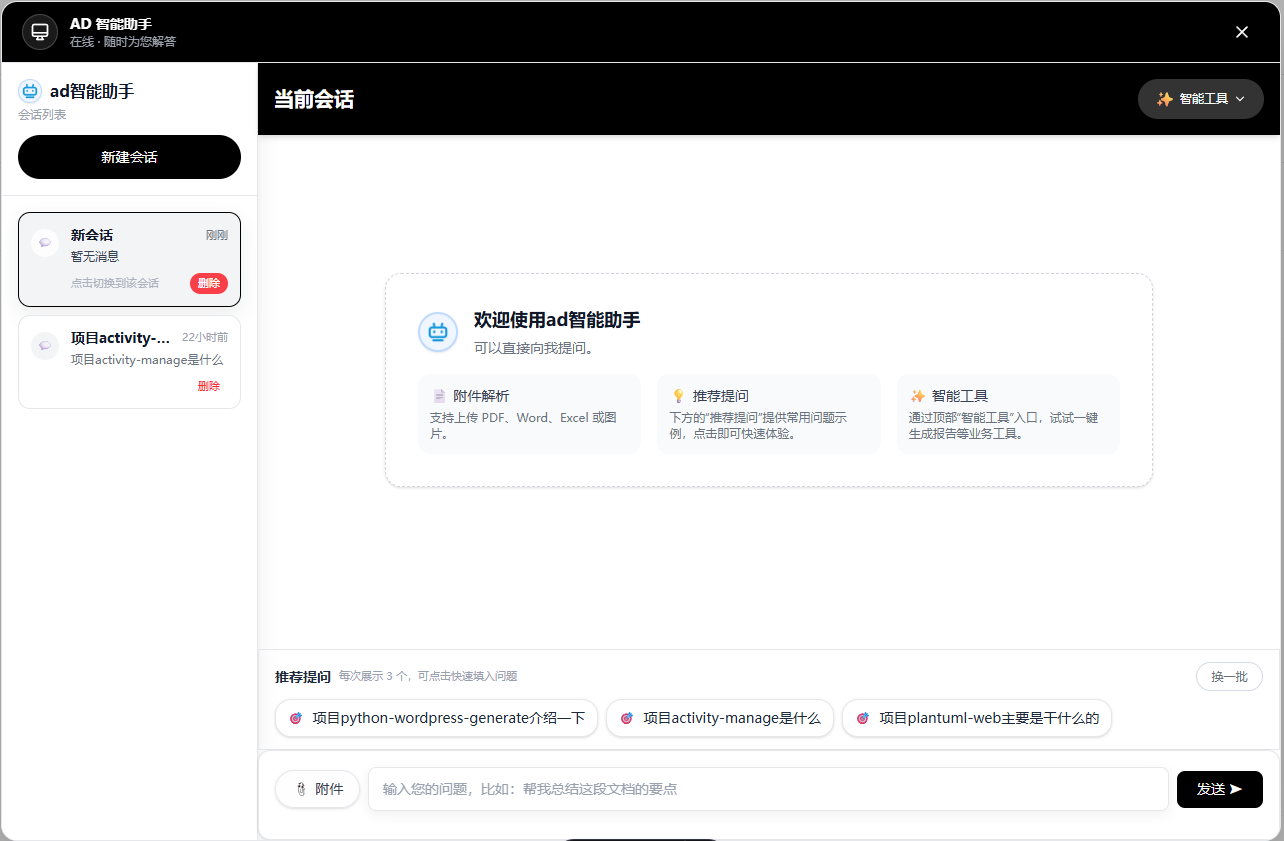Click the chat bubble icon of 新会话
1284x841 pixels.
click(x=45, y=243)
